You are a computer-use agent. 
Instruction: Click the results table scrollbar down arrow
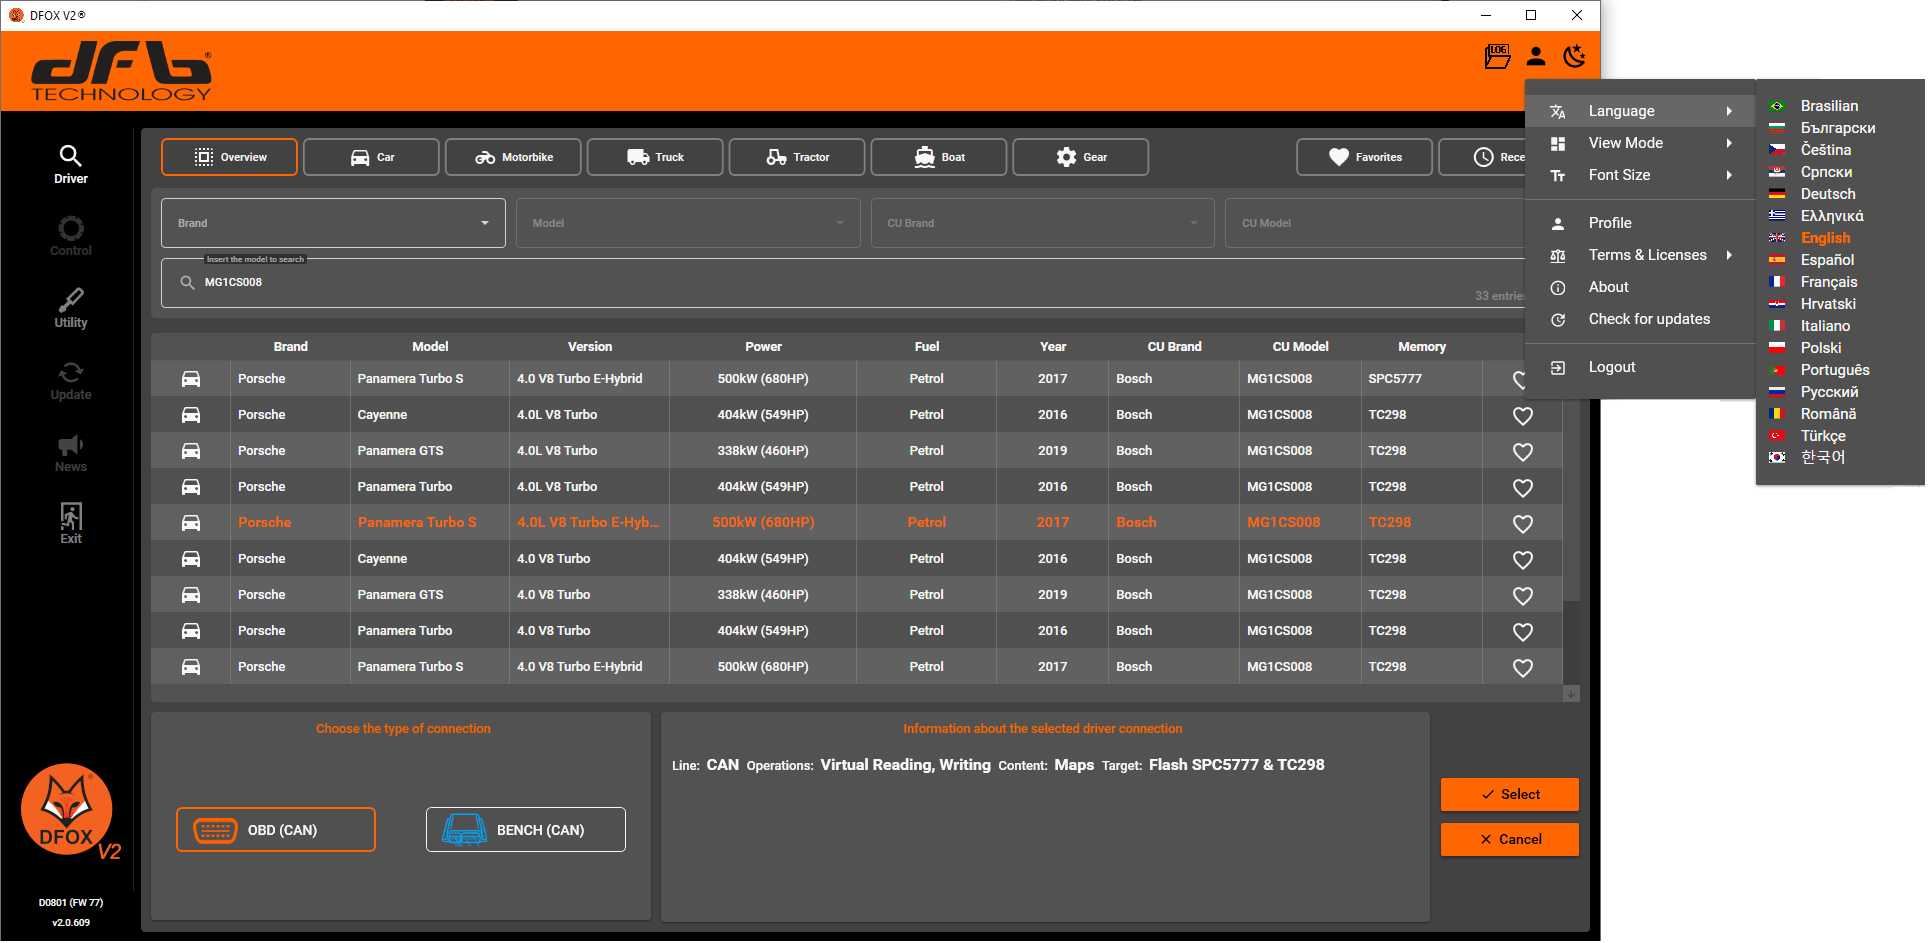(x=1571, y=693)
